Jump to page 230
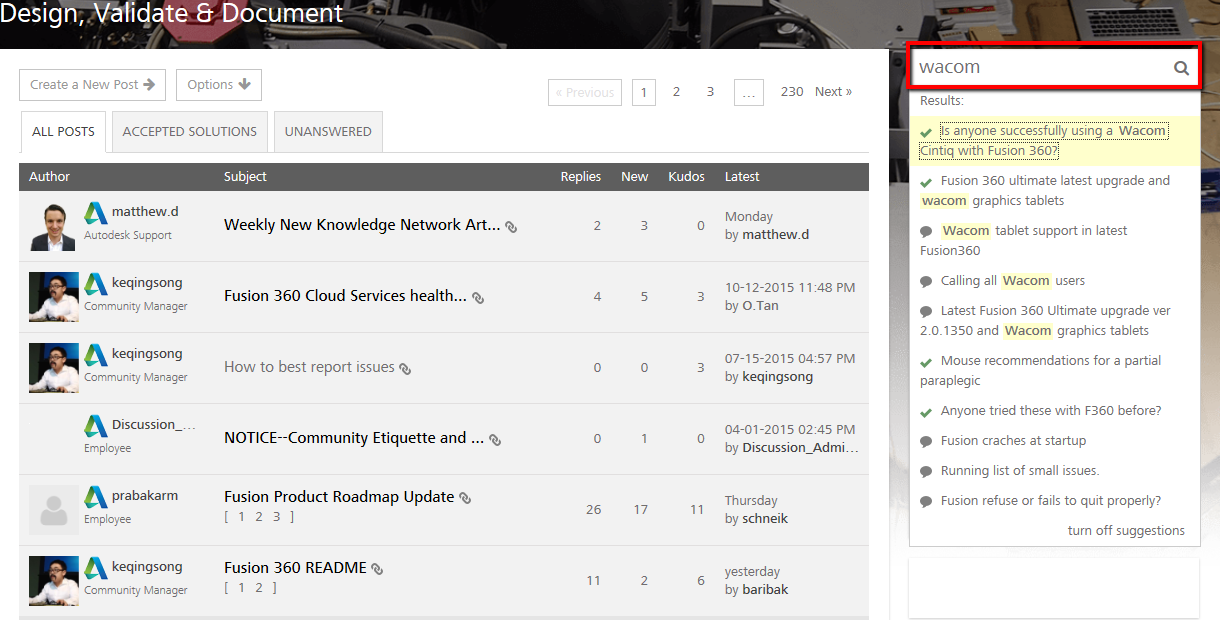Image resolution: width=1220 pixels, height=620 pixels. 792,92
